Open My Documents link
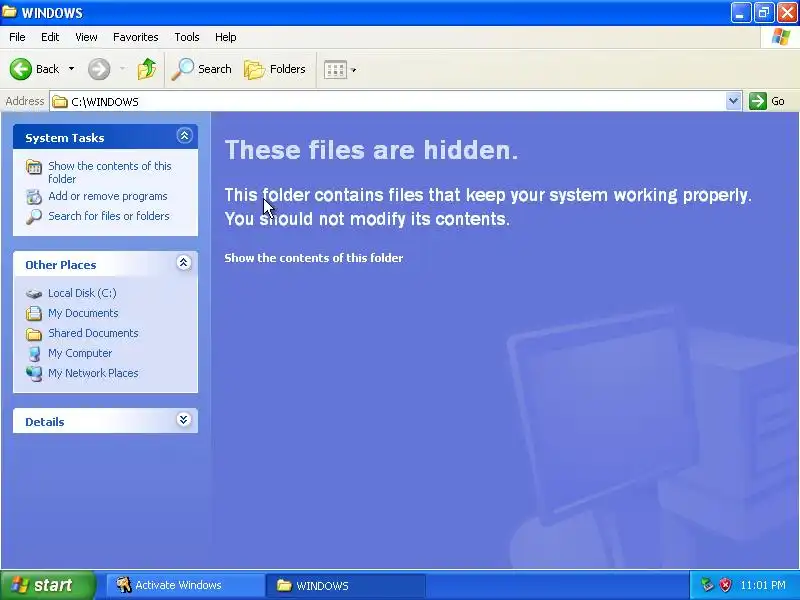This screenshot has height=600, width=800. point(83,313)
